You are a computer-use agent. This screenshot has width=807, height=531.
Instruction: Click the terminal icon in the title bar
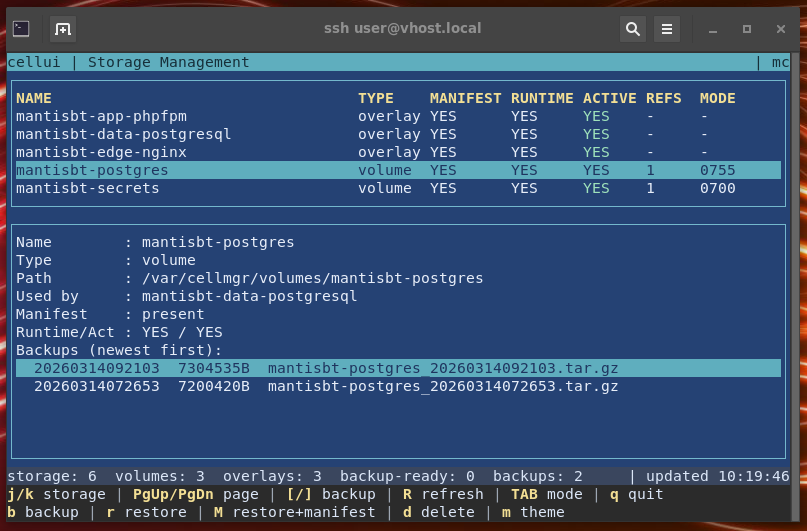click(x=21, y=29)
